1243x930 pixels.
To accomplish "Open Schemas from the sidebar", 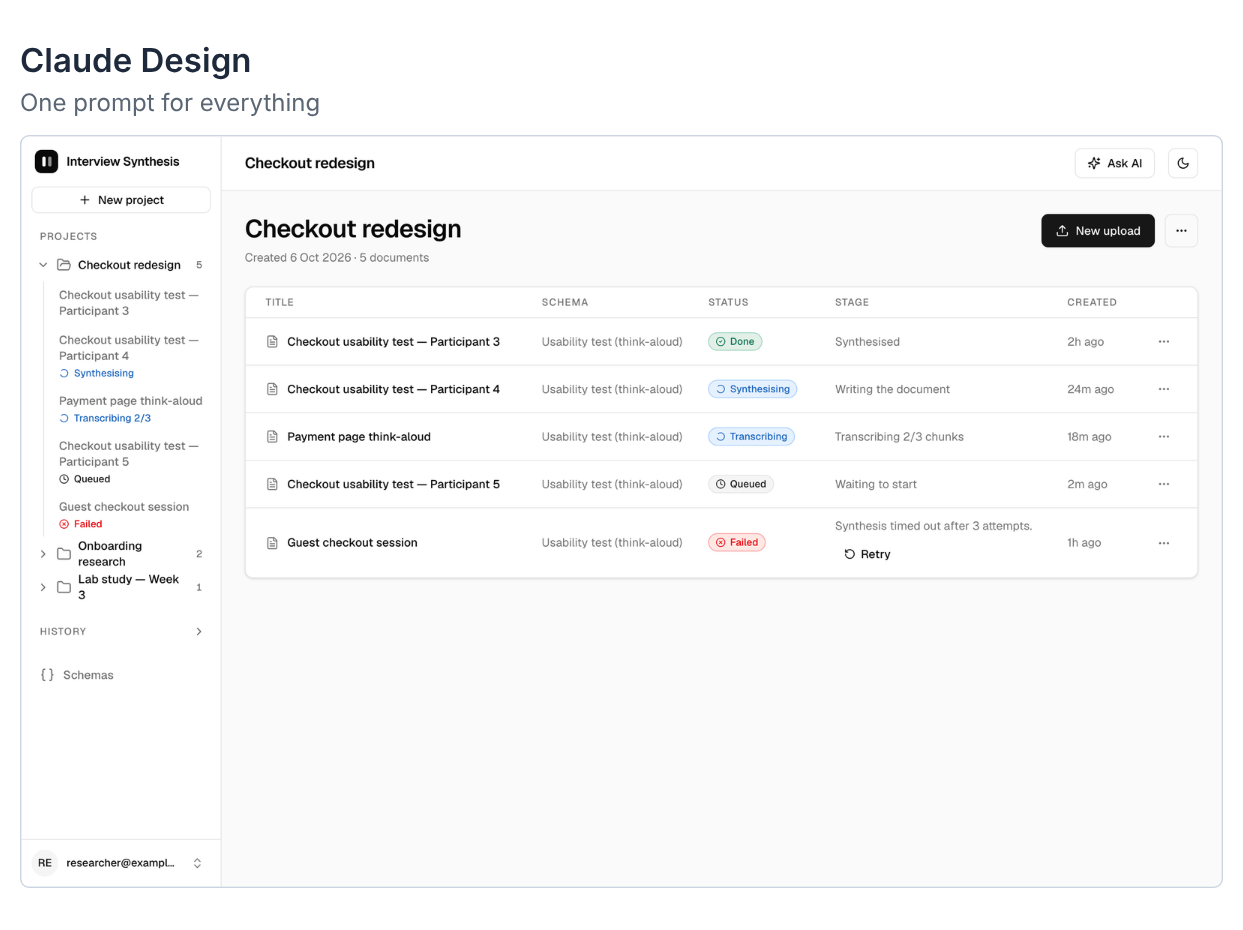I will [x=121, y=675].
